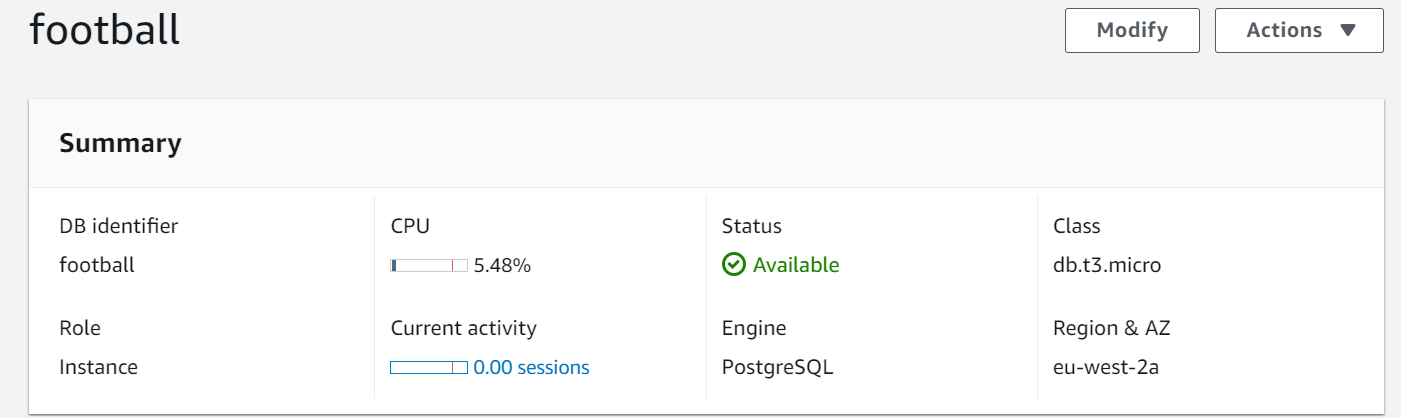Click the DB identifier label
Viewport: 1401px width, 418px height.
tap(118, 226)
